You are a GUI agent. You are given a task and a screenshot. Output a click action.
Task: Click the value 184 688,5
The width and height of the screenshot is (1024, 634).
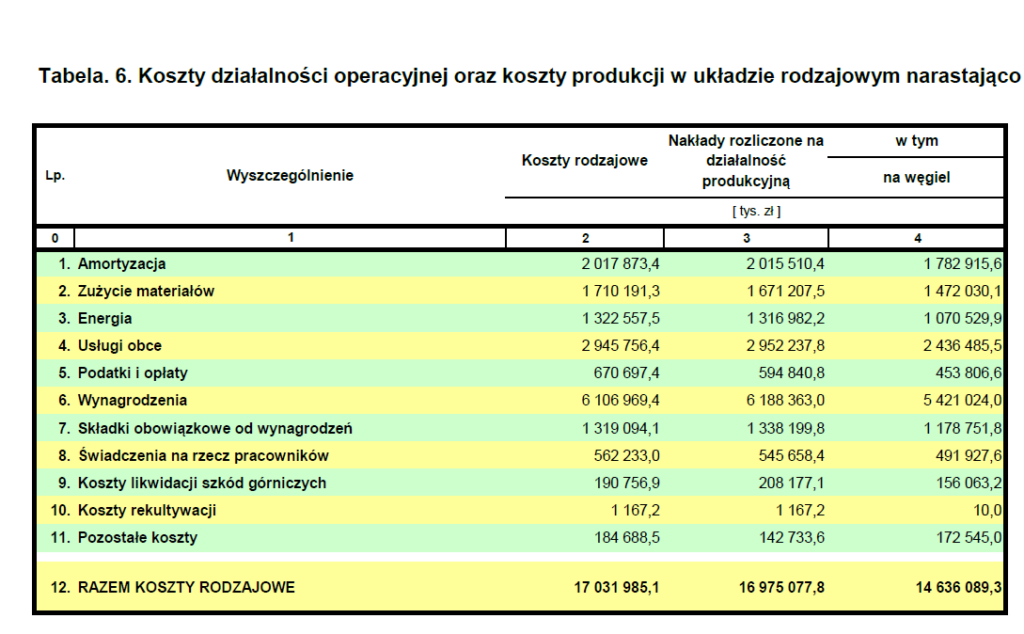tap(626, 538)
